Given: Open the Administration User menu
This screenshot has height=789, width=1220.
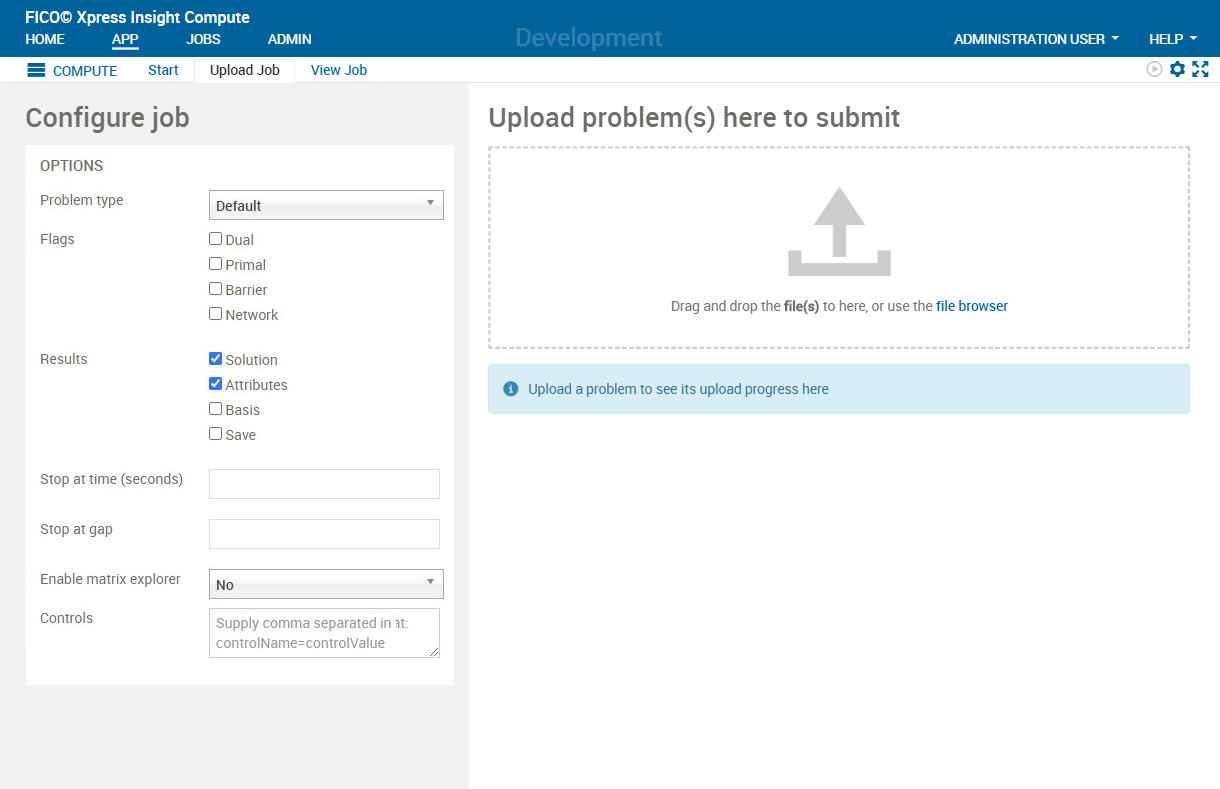Looking at the screenshot, I should pos(1036,39).
